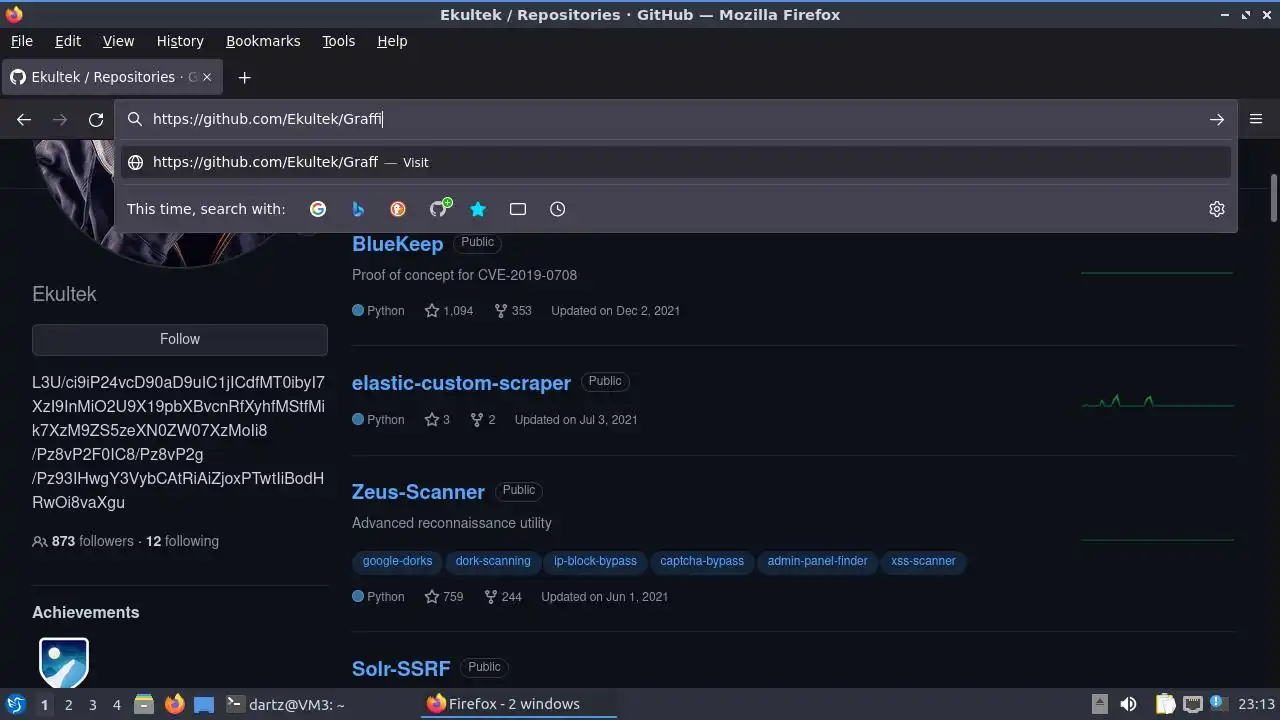The image size is (1280, 720).
Task: Click the dork-scanning topic tag
Action: coord(493,561)
